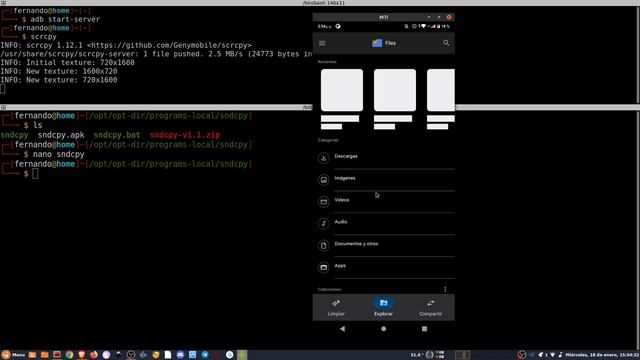Switch to the Explorar tab
The width and height of the screenshot is (640, 360).
pyautogui.click(x=383, y=307)
